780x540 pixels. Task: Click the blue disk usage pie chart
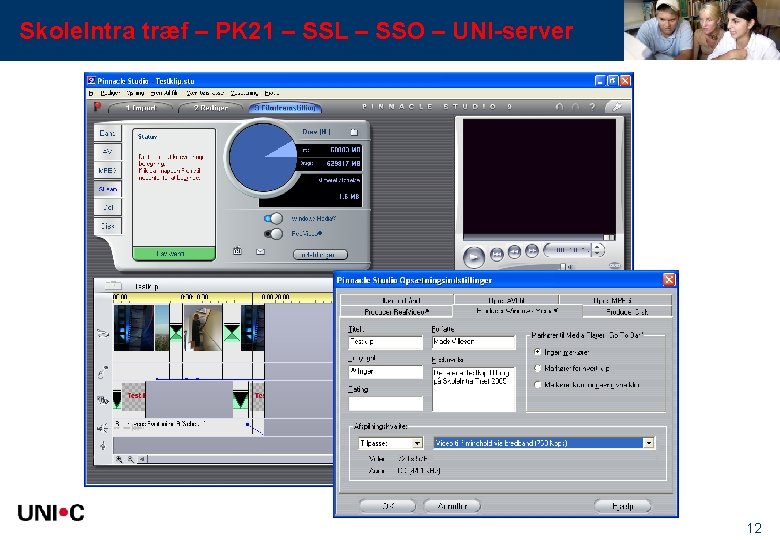[x=263, y=157]
